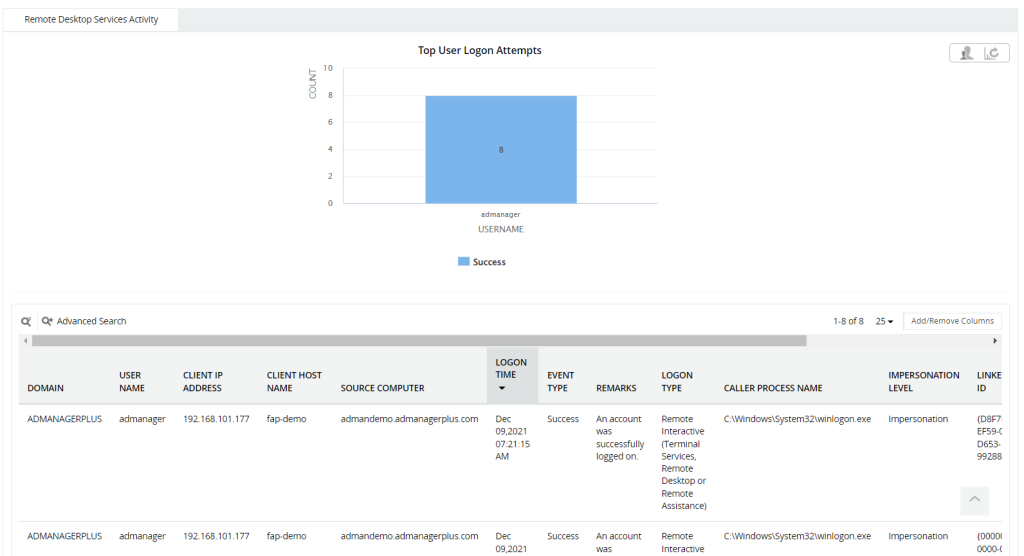Toggle the Success legend series
The height and width of the screenshot is (556, 1024).
pyautogui.click(x=482, y=262)
